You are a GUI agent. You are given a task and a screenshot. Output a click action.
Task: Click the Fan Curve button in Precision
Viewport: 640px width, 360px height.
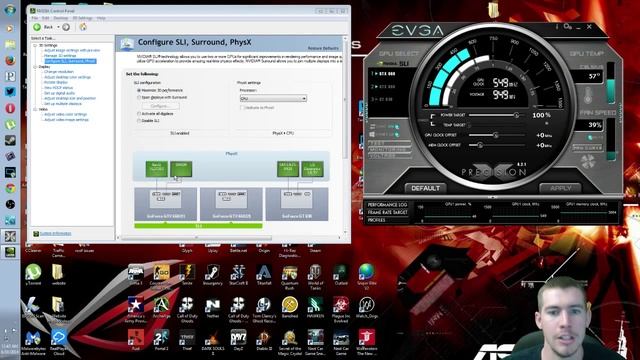(588, 148)
